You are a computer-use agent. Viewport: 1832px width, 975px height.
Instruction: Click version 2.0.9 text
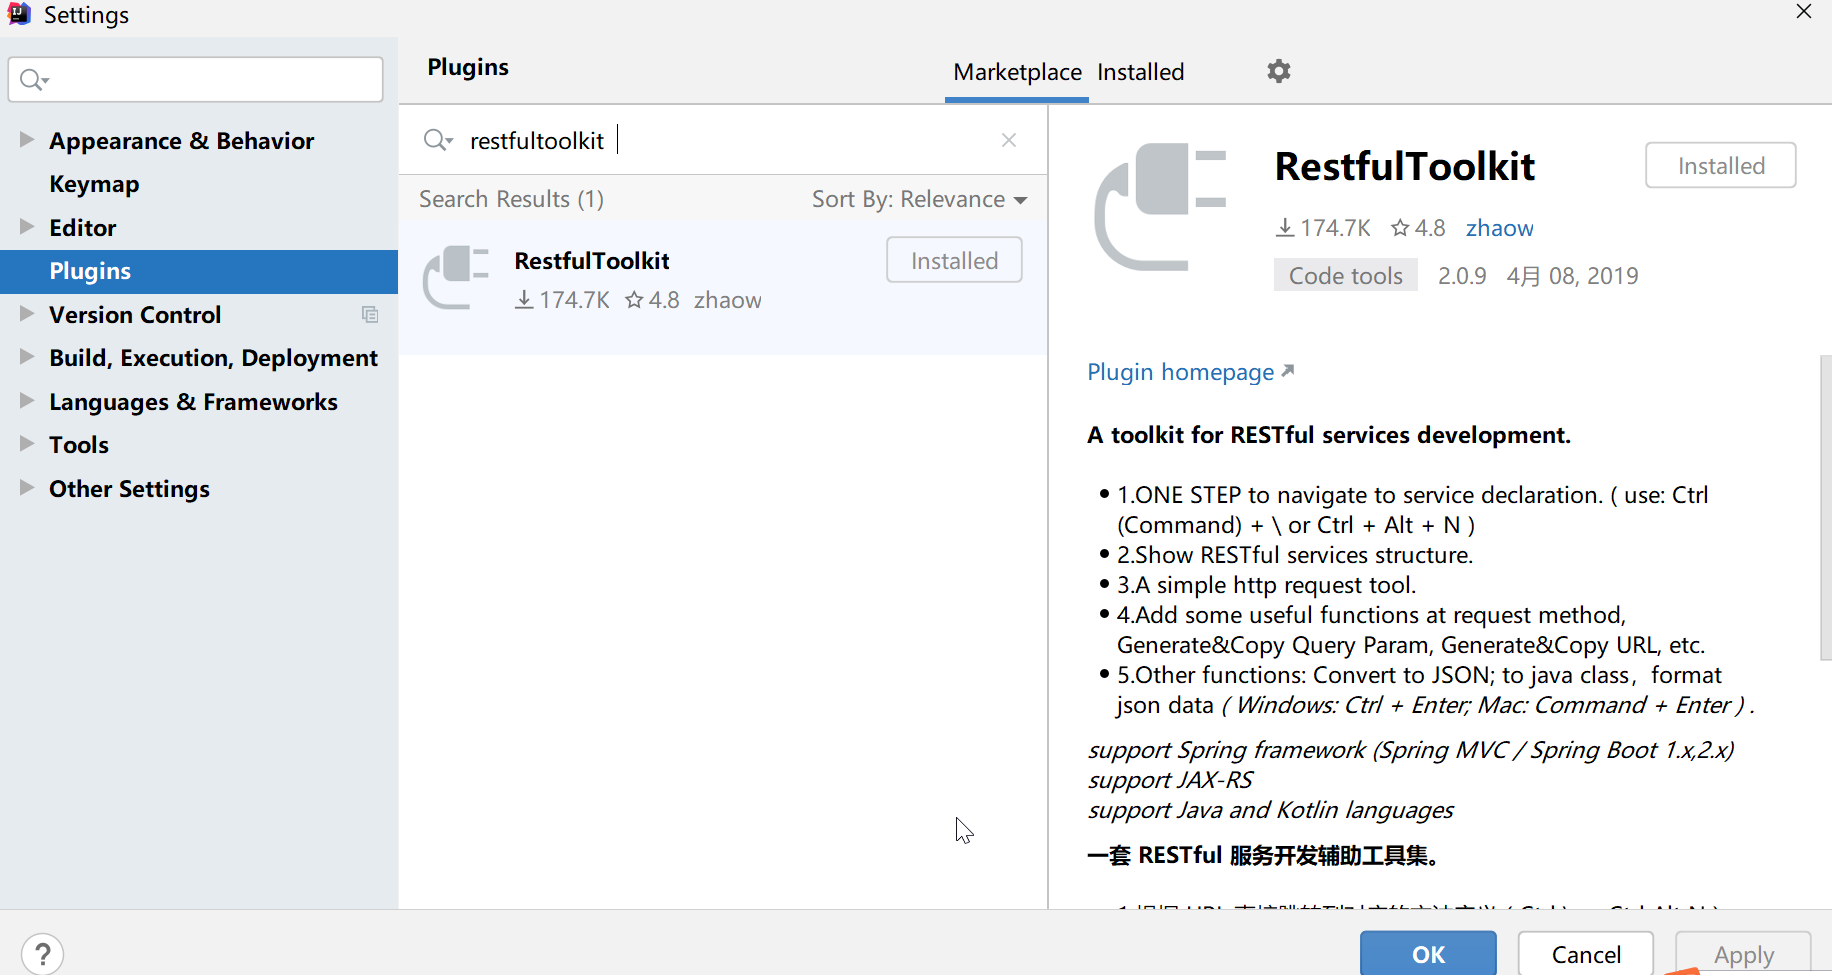pos(1462,275)
